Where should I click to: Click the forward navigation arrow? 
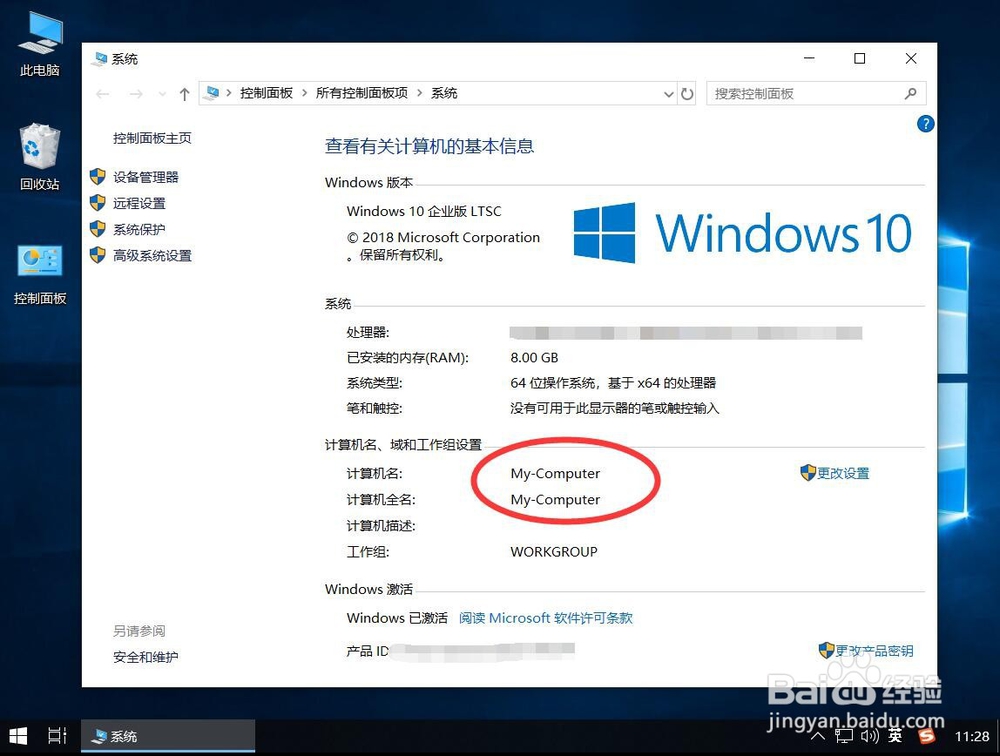(x=136, y=94)
